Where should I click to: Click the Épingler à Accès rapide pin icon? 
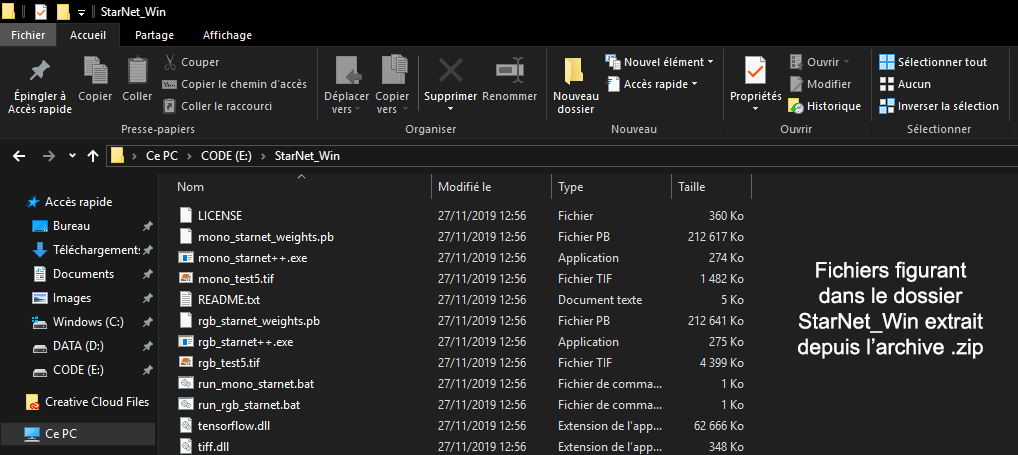tap(39, 72)
